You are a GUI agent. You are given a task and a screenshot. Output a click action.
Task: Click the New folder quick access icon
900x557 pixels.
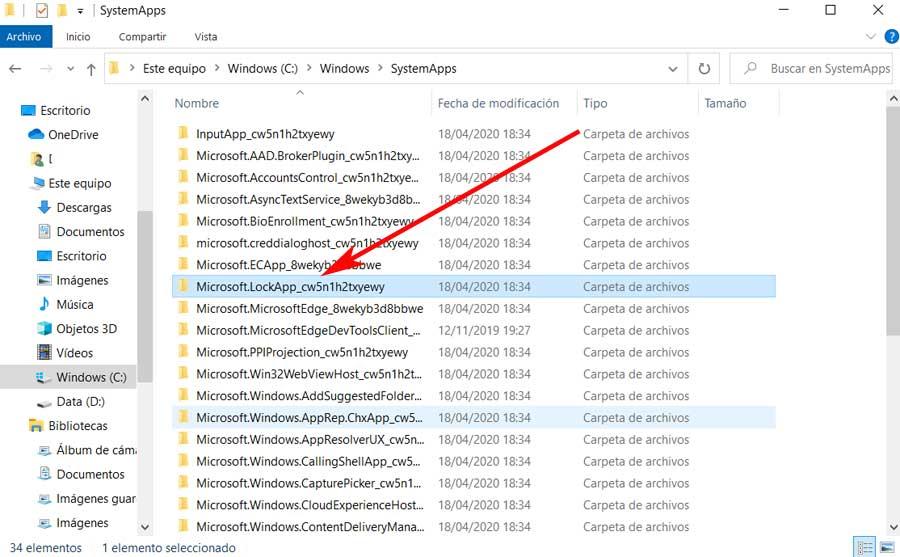click(62, 10)
